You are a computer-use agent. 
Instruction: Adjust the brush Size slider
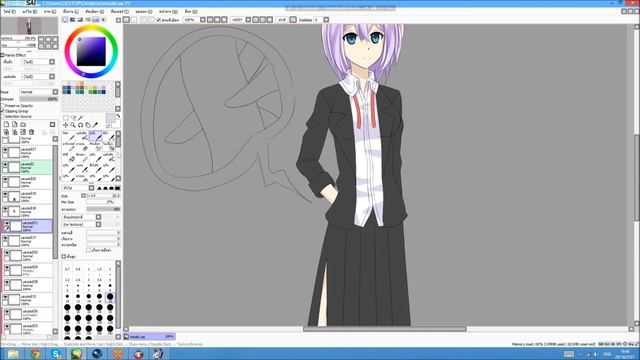[x=104, y=196]
